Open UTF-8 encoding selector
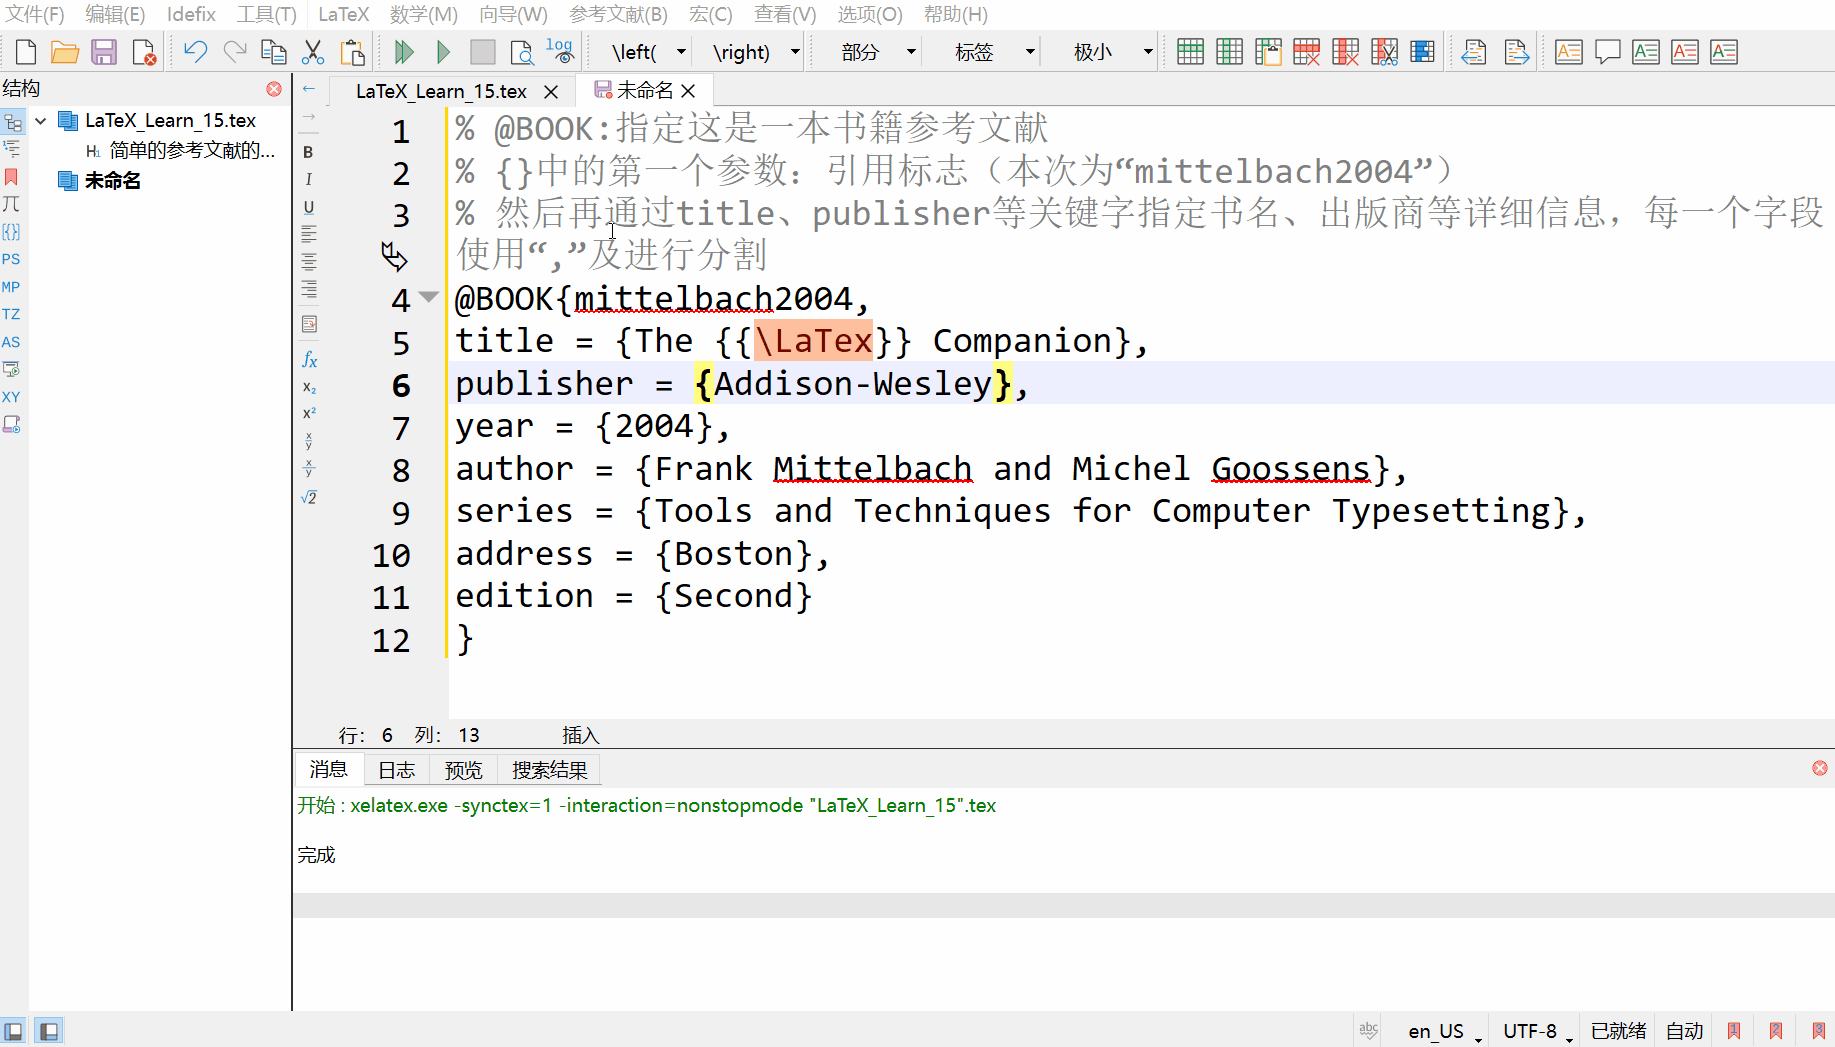 tap(1537, 1031)
